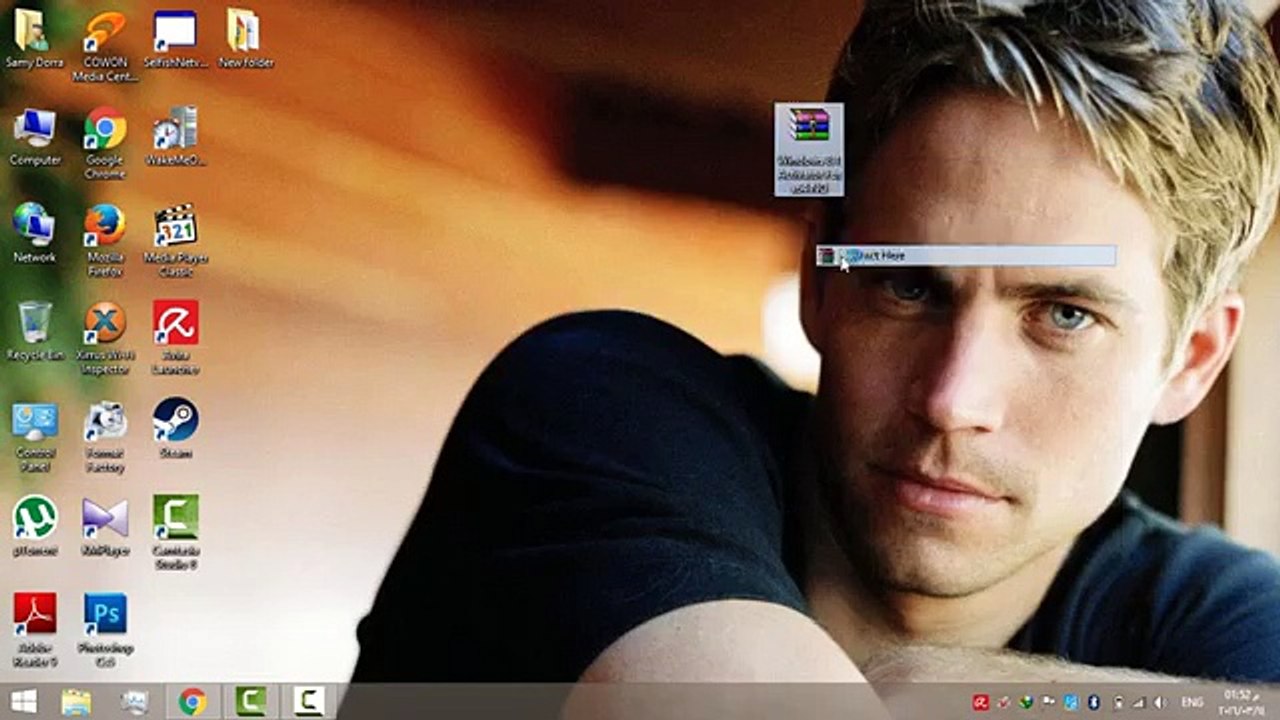The height and width of the screenshot is (720, 1280).
Task: Select the SelfishNet desktop shortcut
Action: pos(175,39)
